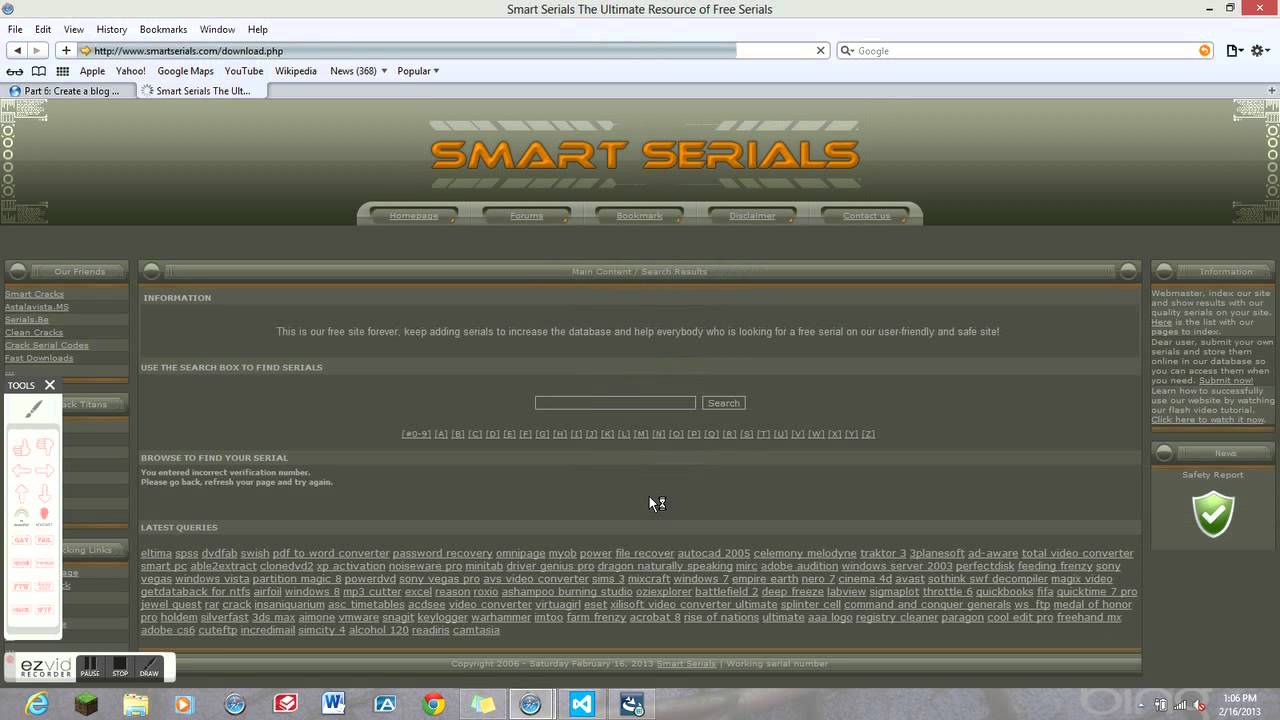Click the serial search text box
This screenshot has height=720, width=1280.
pyautogui.click(x=615, y=403)
